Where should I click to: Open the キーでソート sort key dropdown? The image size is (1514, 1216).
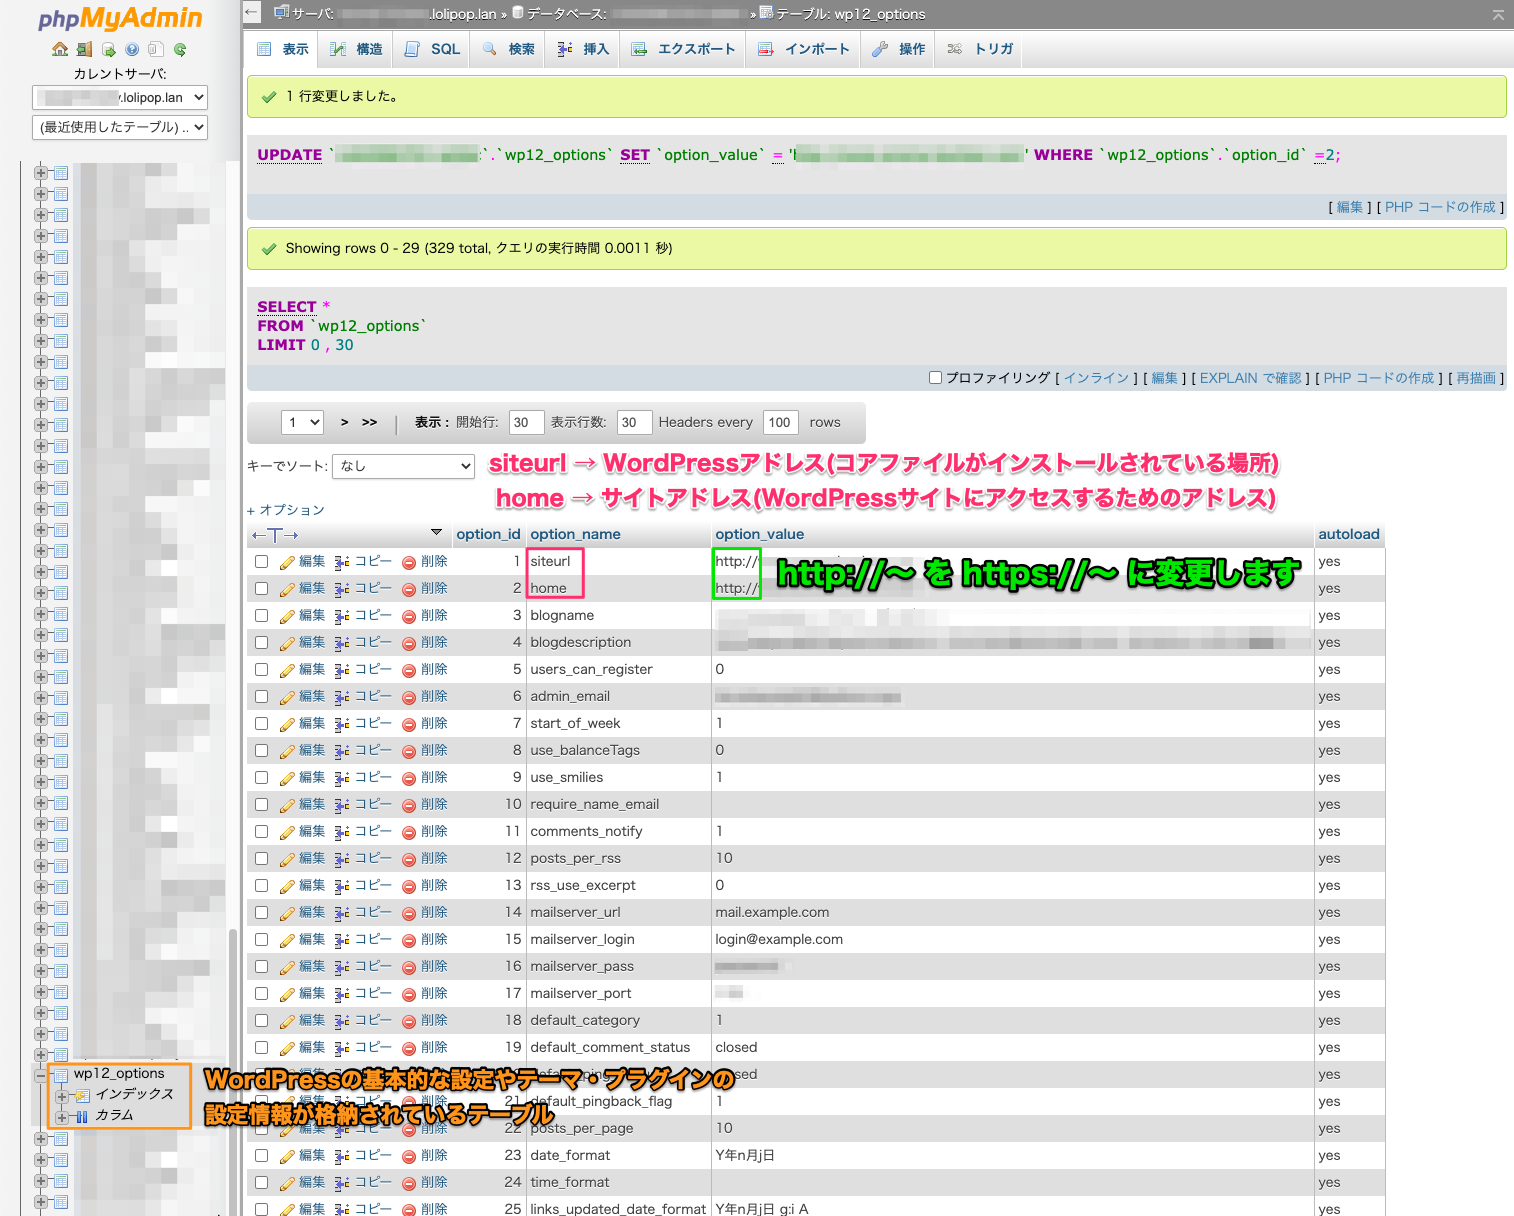[x=404, y=466]
